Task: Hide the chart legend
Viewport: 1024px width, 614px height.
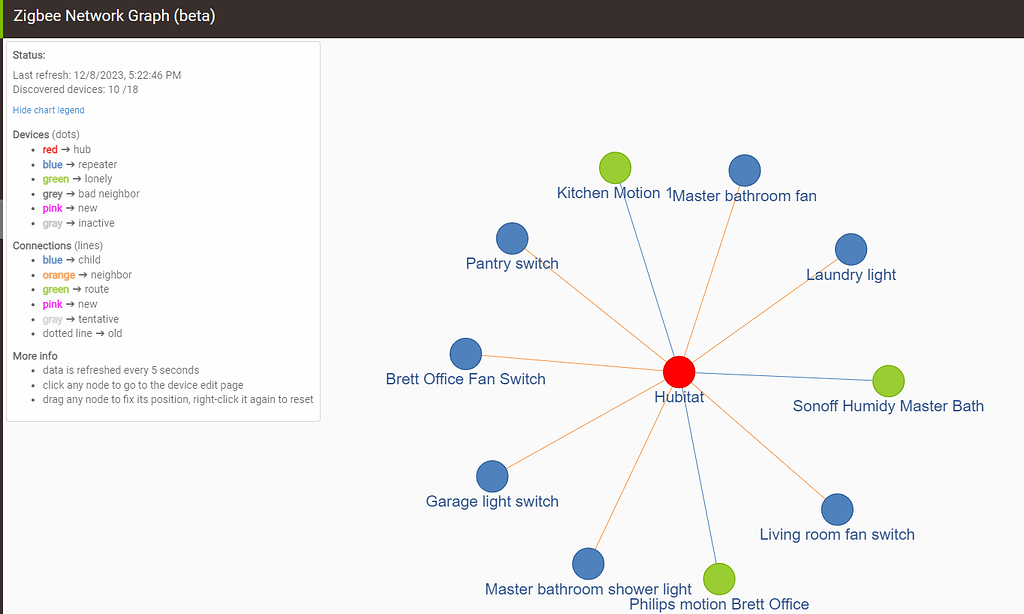Action: (48, 110)
